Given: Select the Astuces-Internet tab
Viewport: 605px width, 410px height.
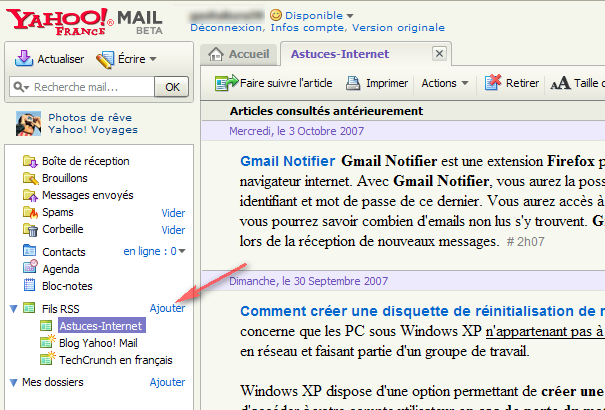Looking at the screenshot, I should click(340, 54).
